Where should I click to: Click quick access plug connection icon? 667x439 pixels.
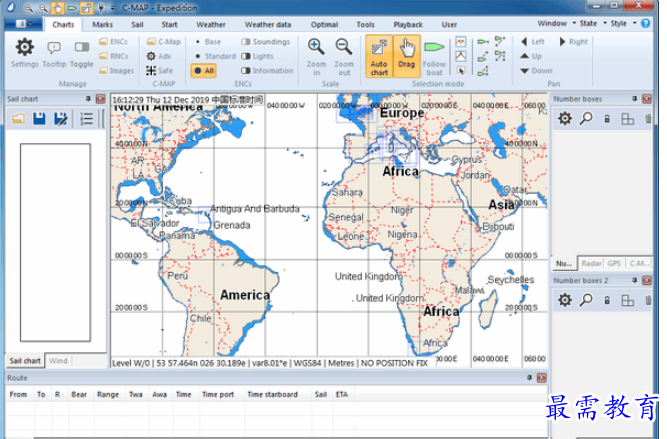[101, 8]
